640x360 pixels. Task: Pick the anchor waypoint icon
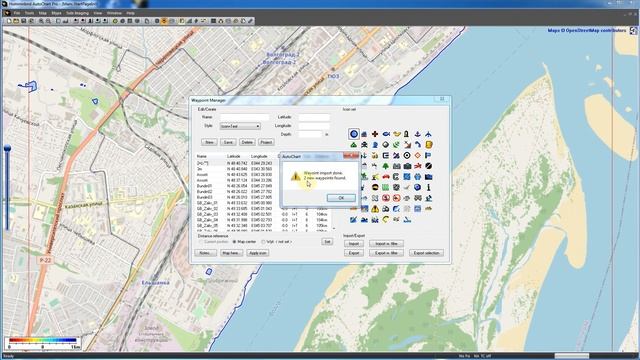click(x=418, y=134)
